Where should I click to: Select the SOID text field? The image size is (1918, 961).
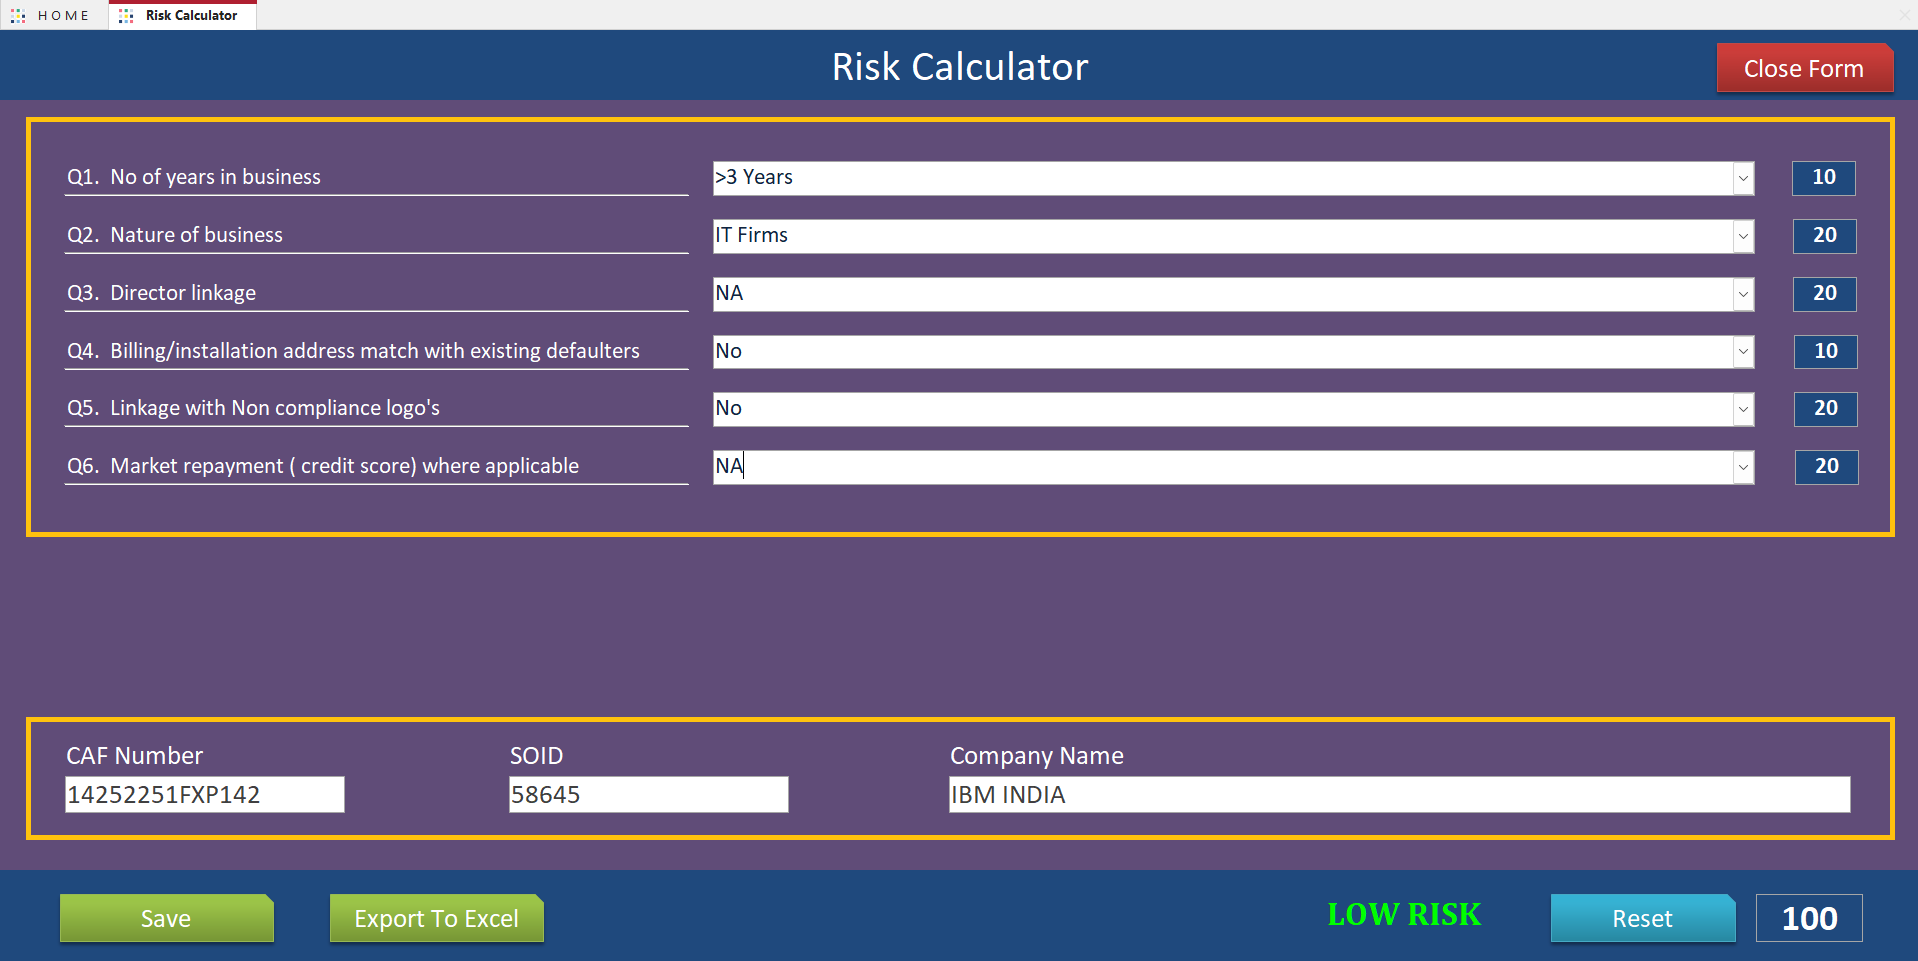(x=647, y=793)
